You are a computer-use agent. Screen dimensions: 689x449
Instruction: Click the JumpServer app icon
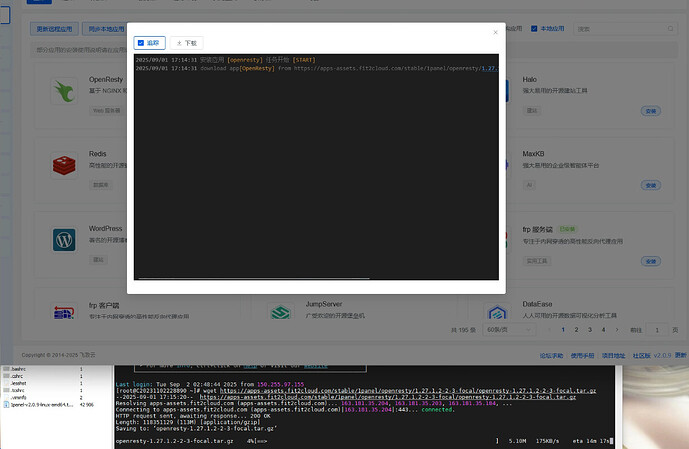click(x=281, y=312)
